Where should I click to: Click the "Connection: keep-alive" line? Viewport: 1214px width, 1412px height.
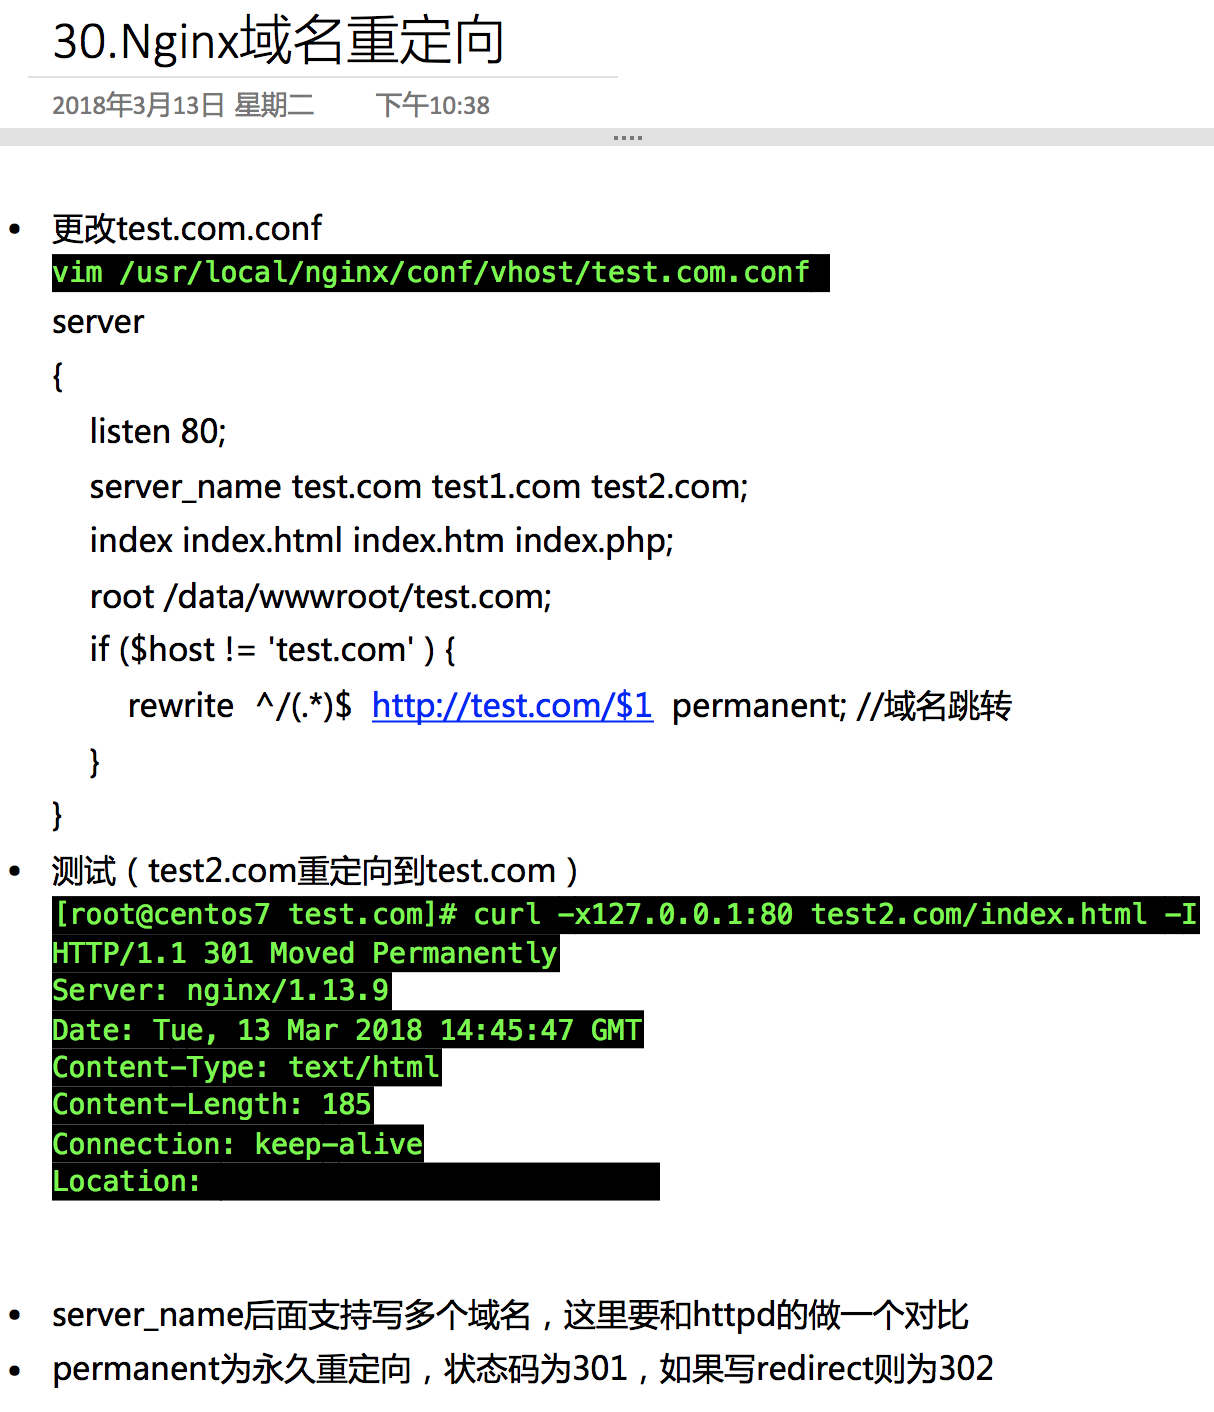click(238, 1144)
